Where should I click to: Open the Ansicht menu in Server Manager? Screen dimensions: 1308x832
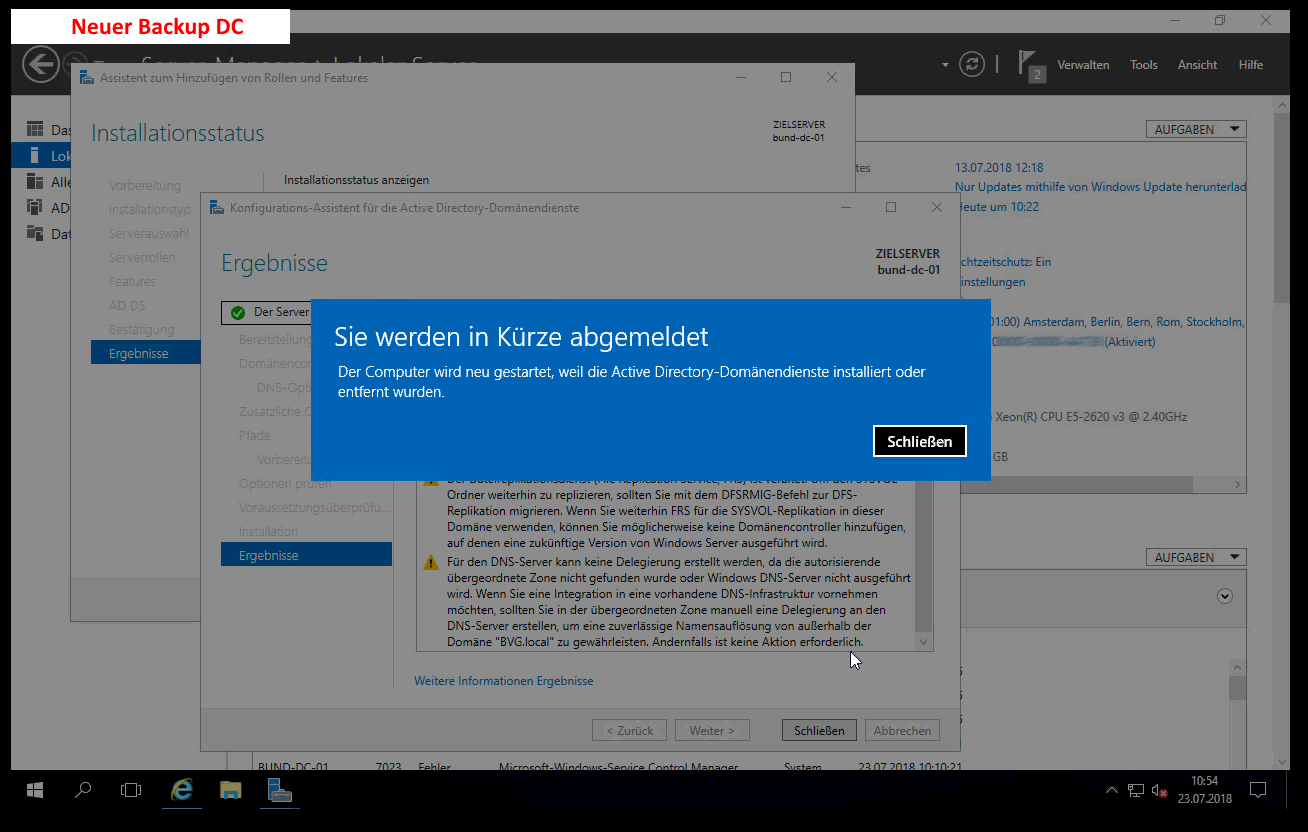(x=1197, y=65)
